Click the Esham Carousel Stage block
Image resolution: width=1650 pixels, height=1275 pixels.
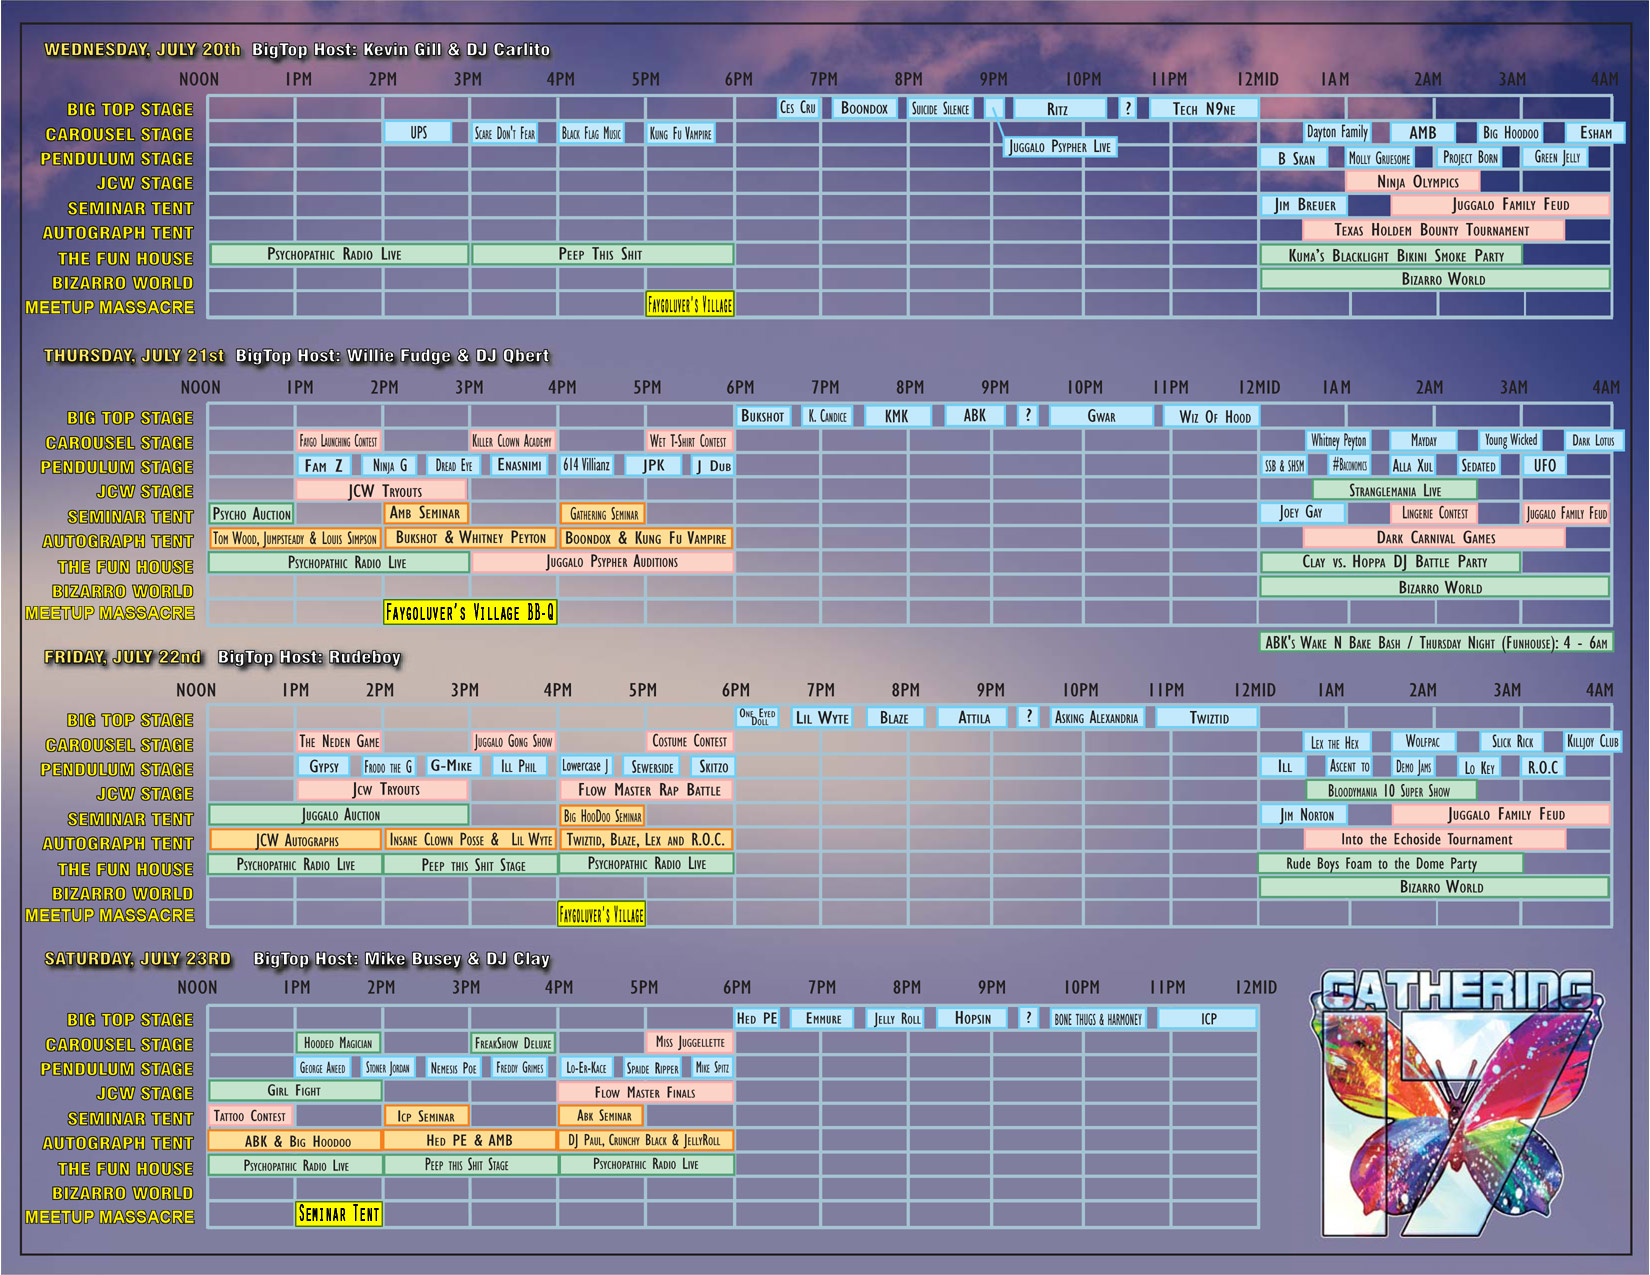1596,132
